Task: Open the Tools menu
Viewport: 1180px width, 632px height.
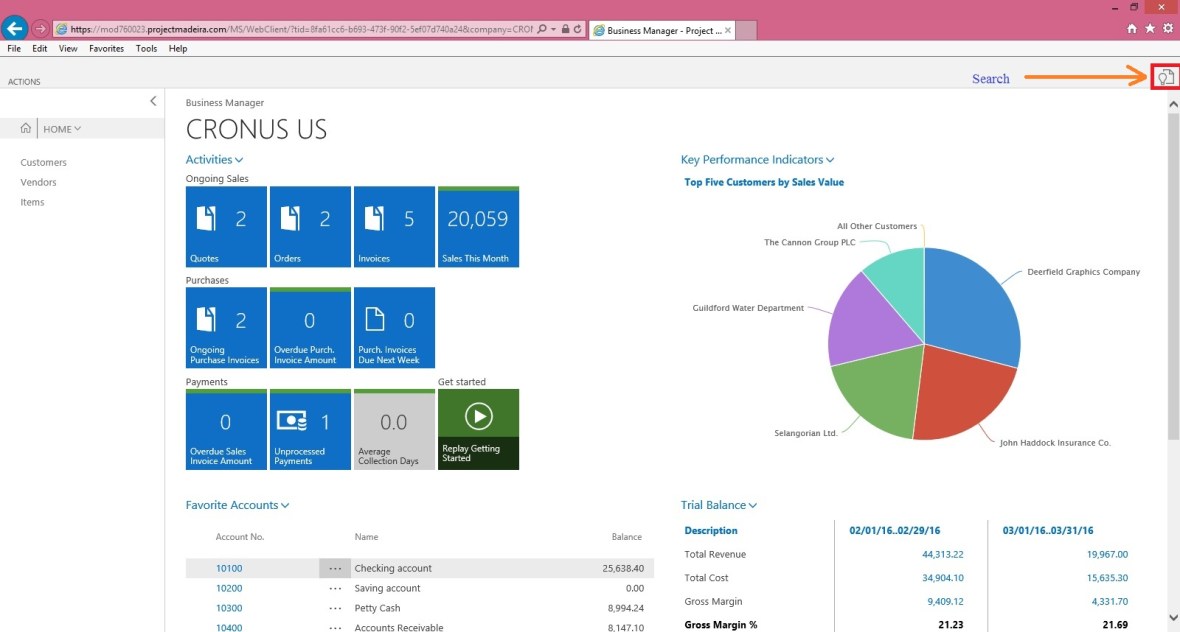Action: 146,48
